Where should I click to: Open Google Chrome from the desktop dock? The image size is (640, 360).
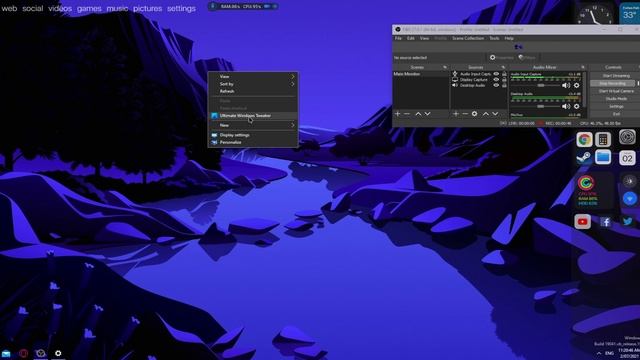pos(584,140)
